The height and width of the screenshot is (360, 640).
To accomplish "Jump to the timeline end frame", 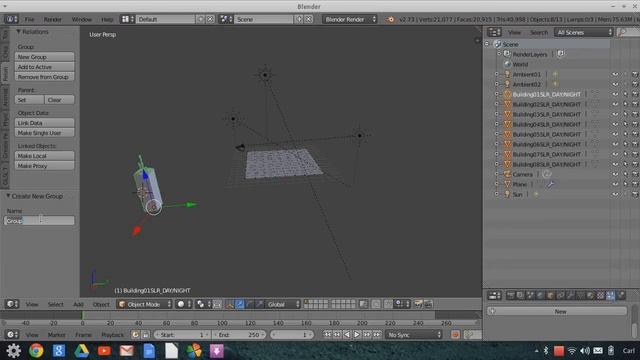I will [377, 335].
